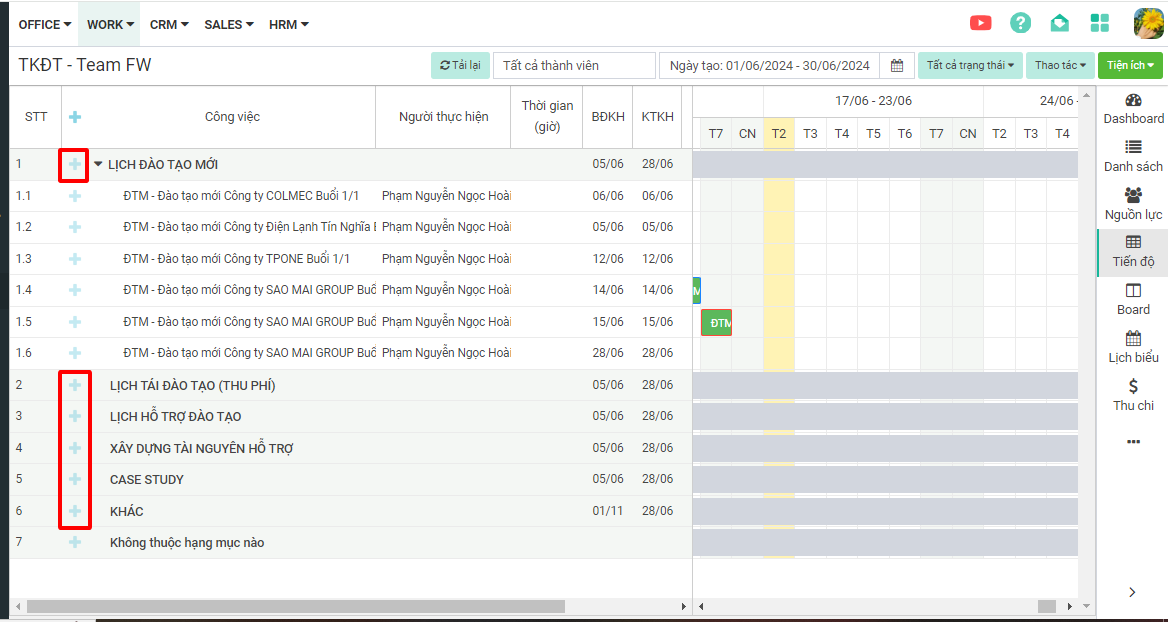The height and width of the screenshot is (622, 1168).
Task: Open the WORK menu
Action: tap(110, 24)
